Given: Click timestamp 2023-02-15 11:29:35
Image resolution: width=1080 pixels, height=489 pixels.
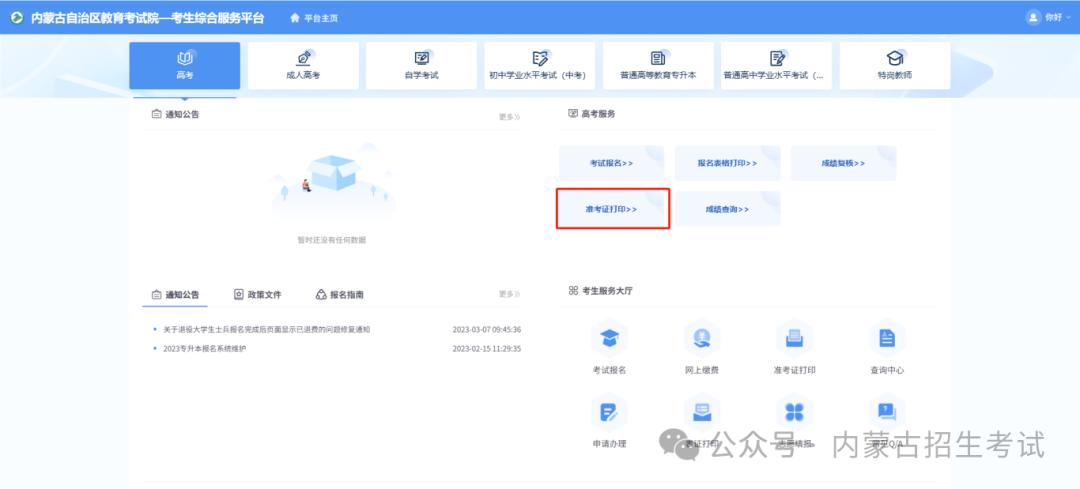Looking at the screenshot, I should [x=486, y=348].
